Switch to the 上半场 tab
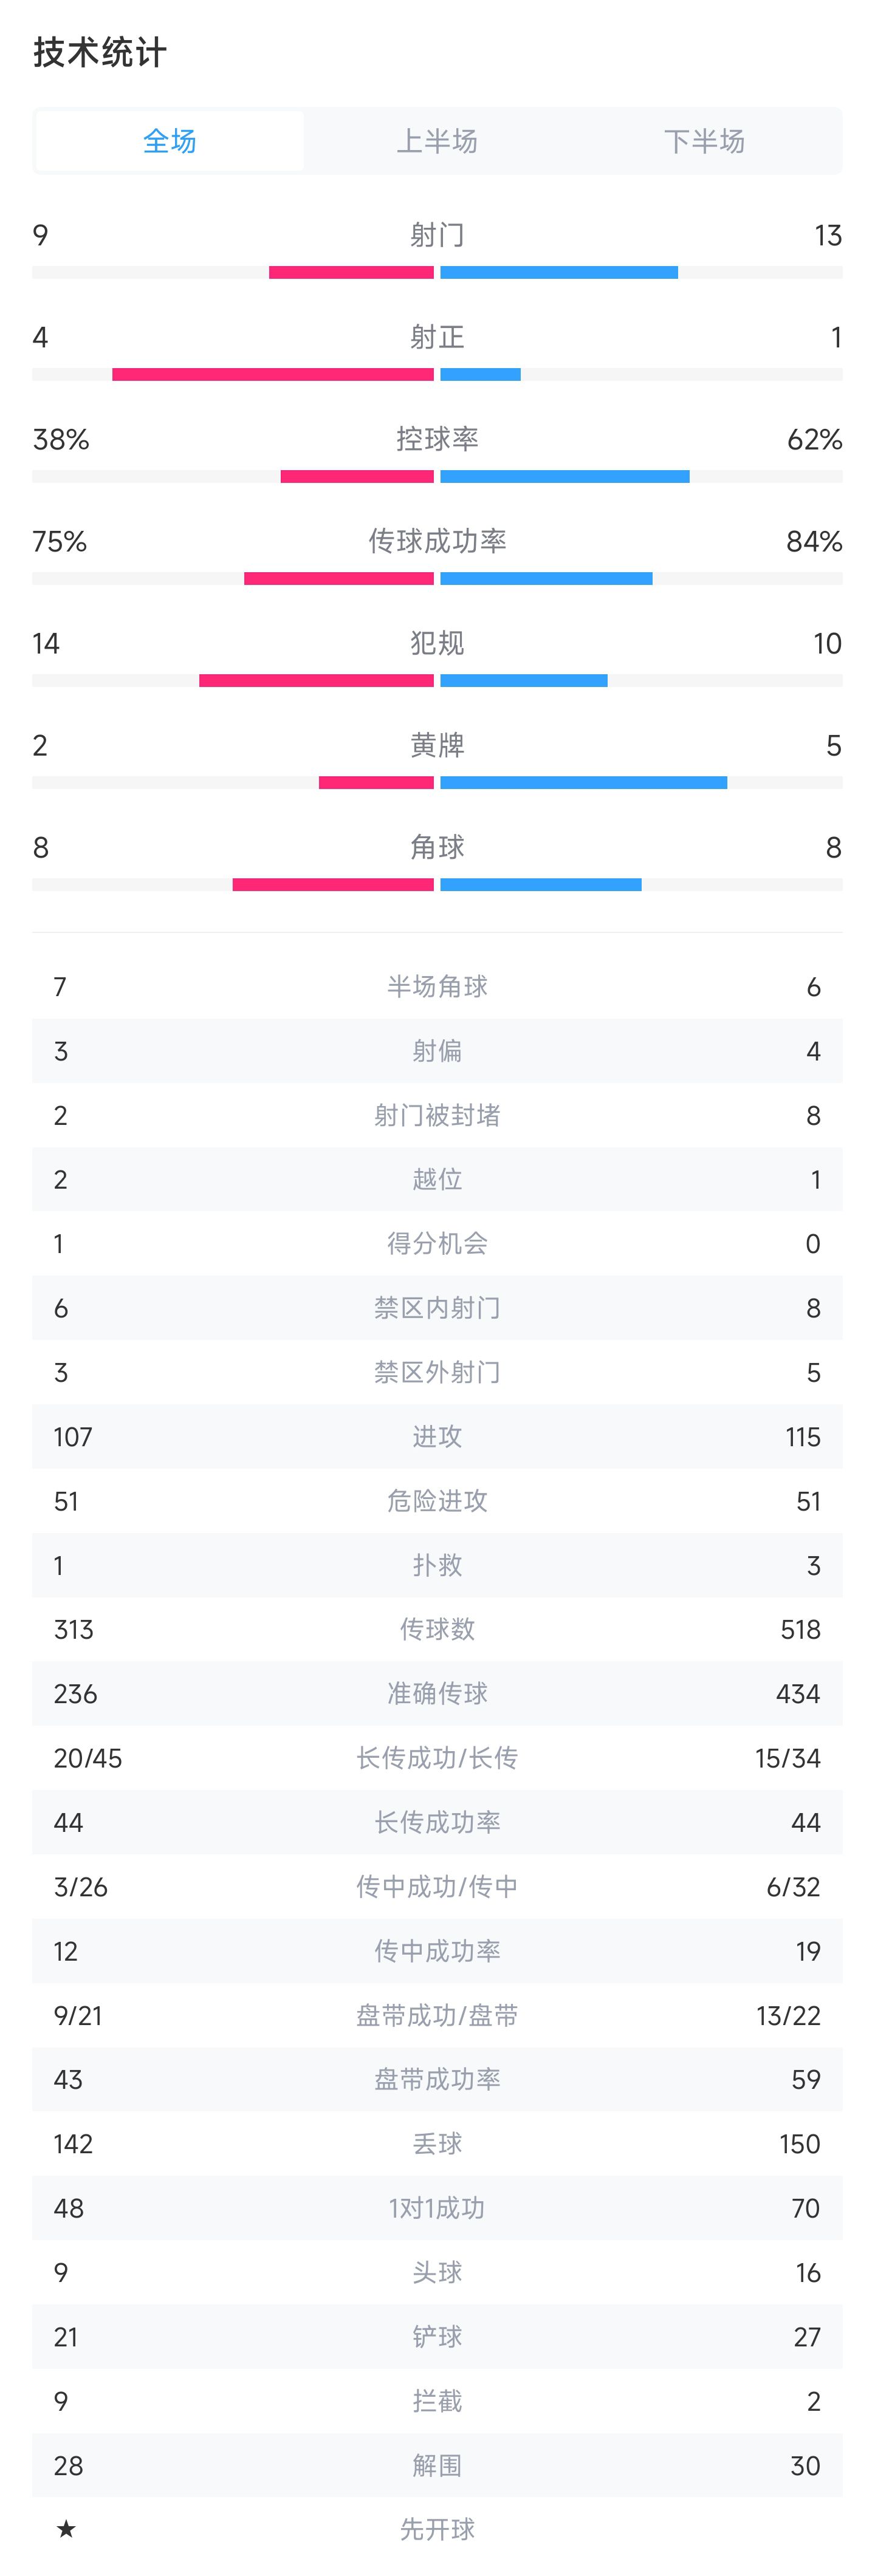875x2576 pixels. 437,141
